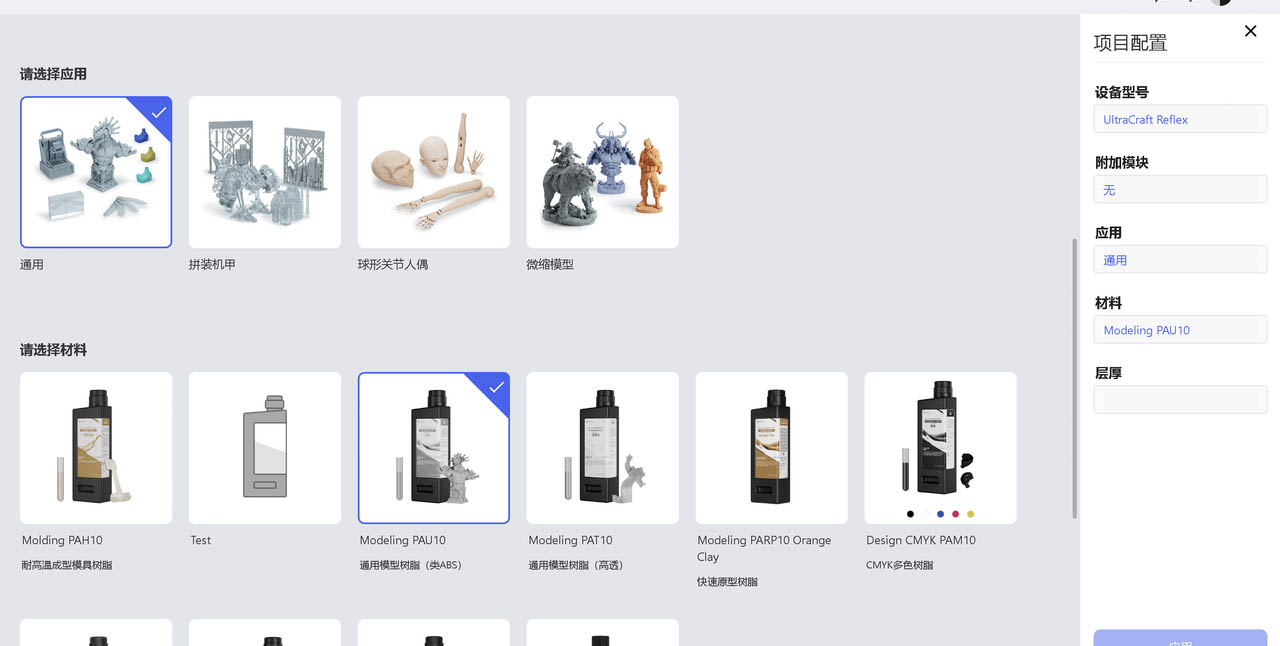Click the Molding PAH10 name label
Viewport: 1280px width, 646px height.
pyautogui.click(x=62, y=540)
